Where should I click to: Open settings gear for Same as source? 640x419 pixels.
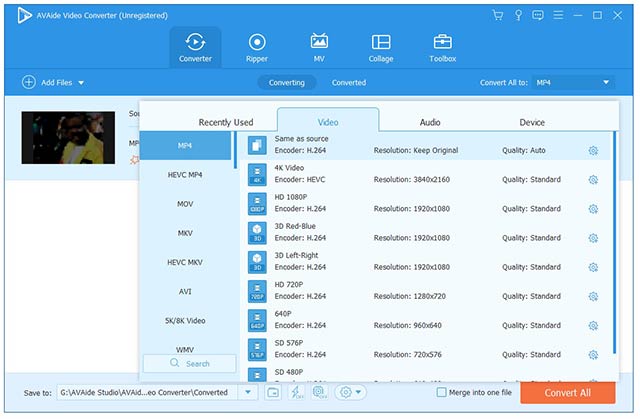(593, 151)
